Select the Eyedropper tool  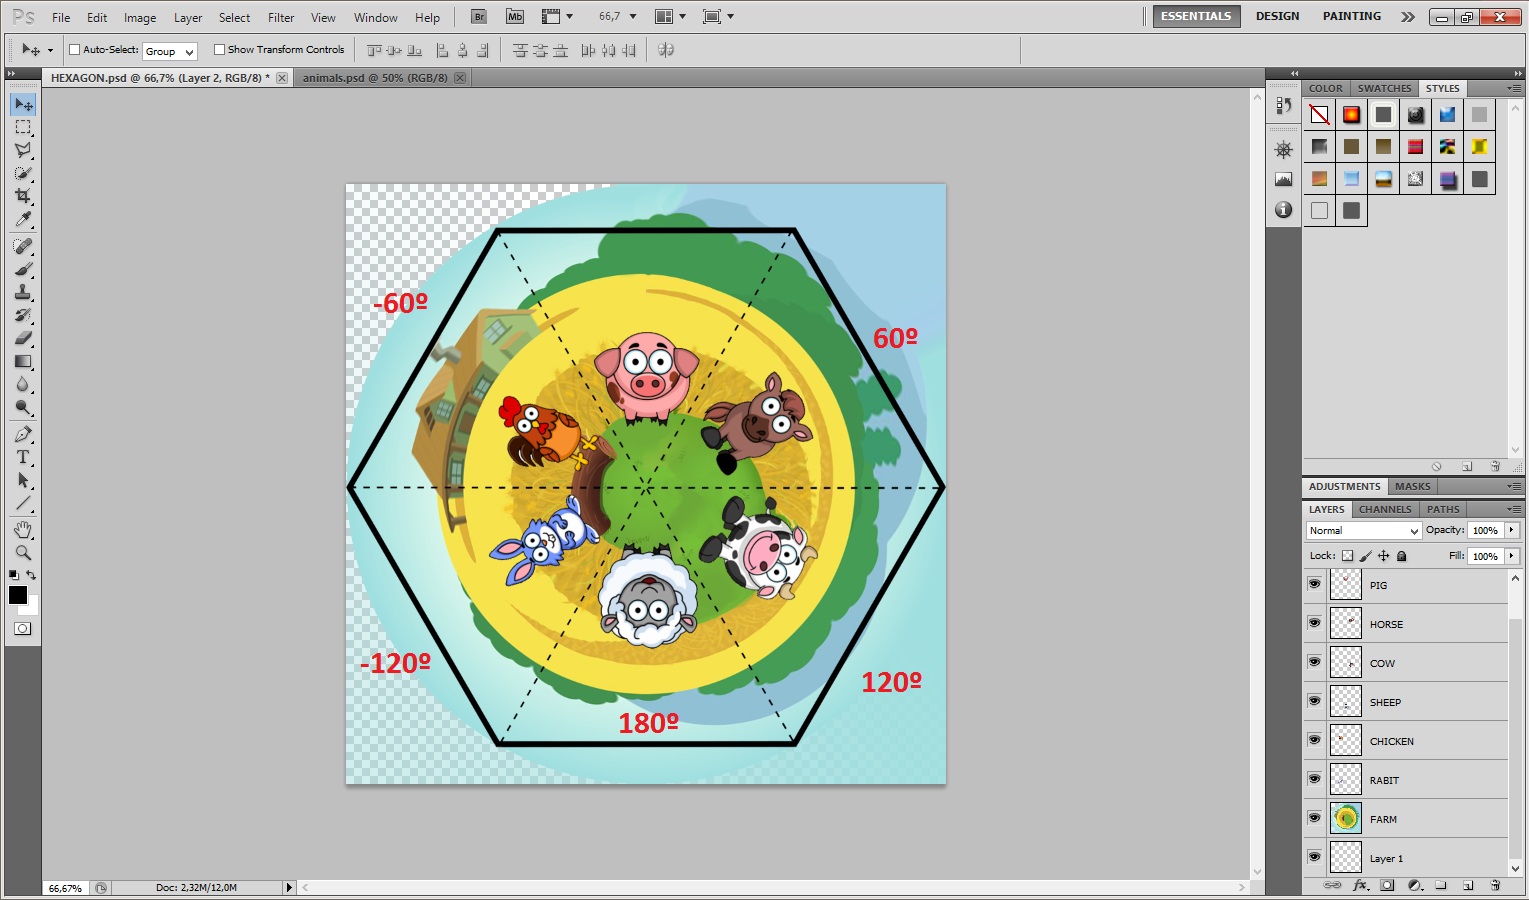[x=23, y=219]
